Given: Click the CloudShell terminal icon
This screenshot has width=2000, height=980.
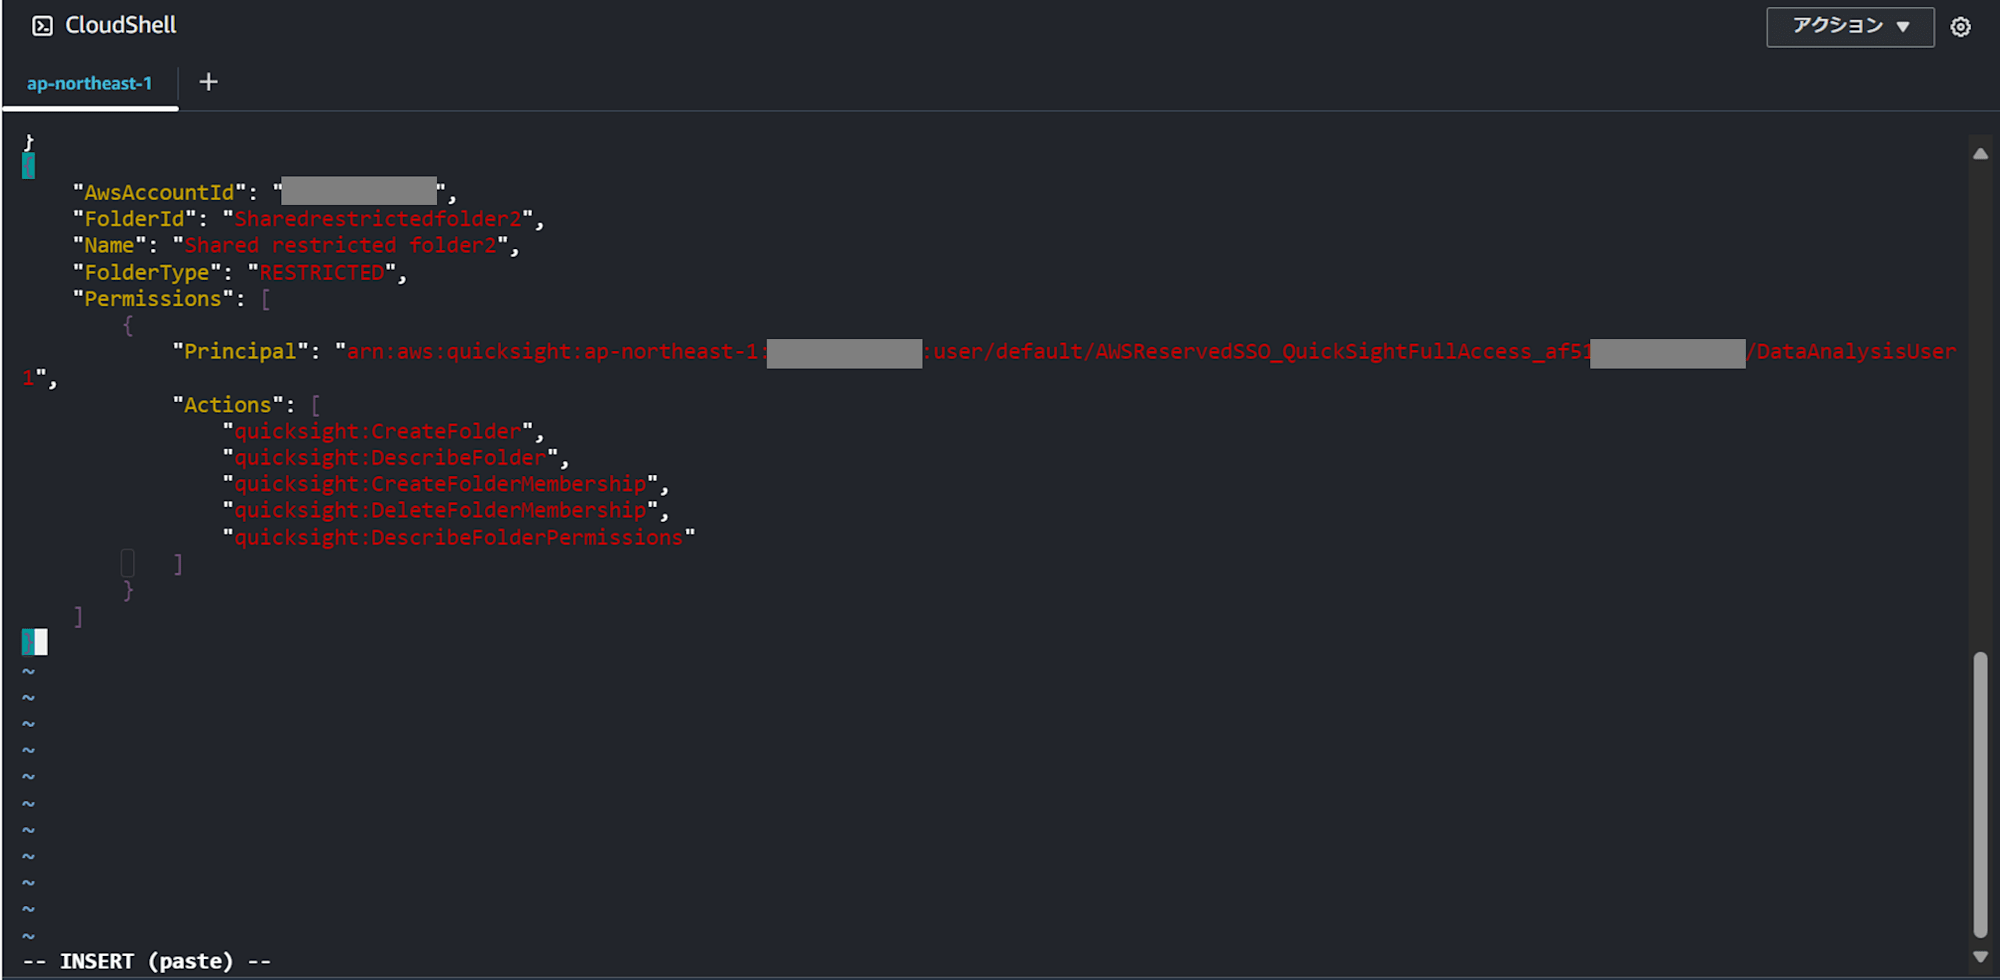Looking at the screenshot, I should click(42, 26).
